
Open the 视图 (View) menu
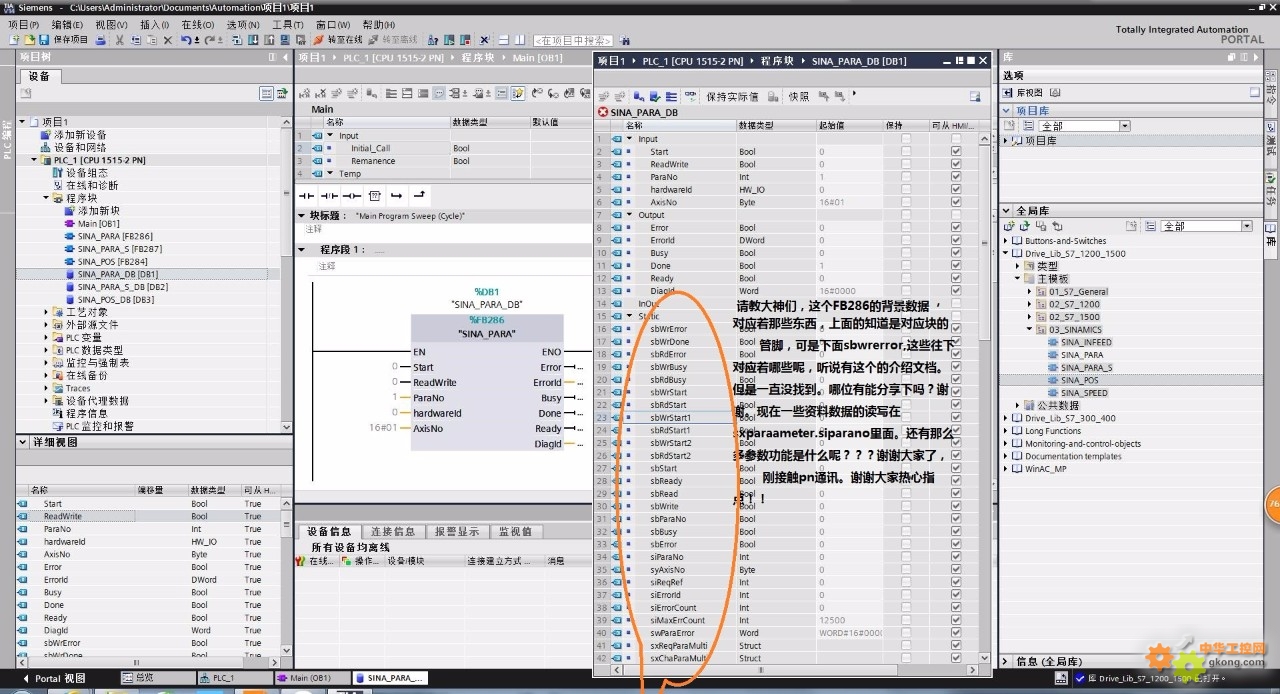pos(111,25)
